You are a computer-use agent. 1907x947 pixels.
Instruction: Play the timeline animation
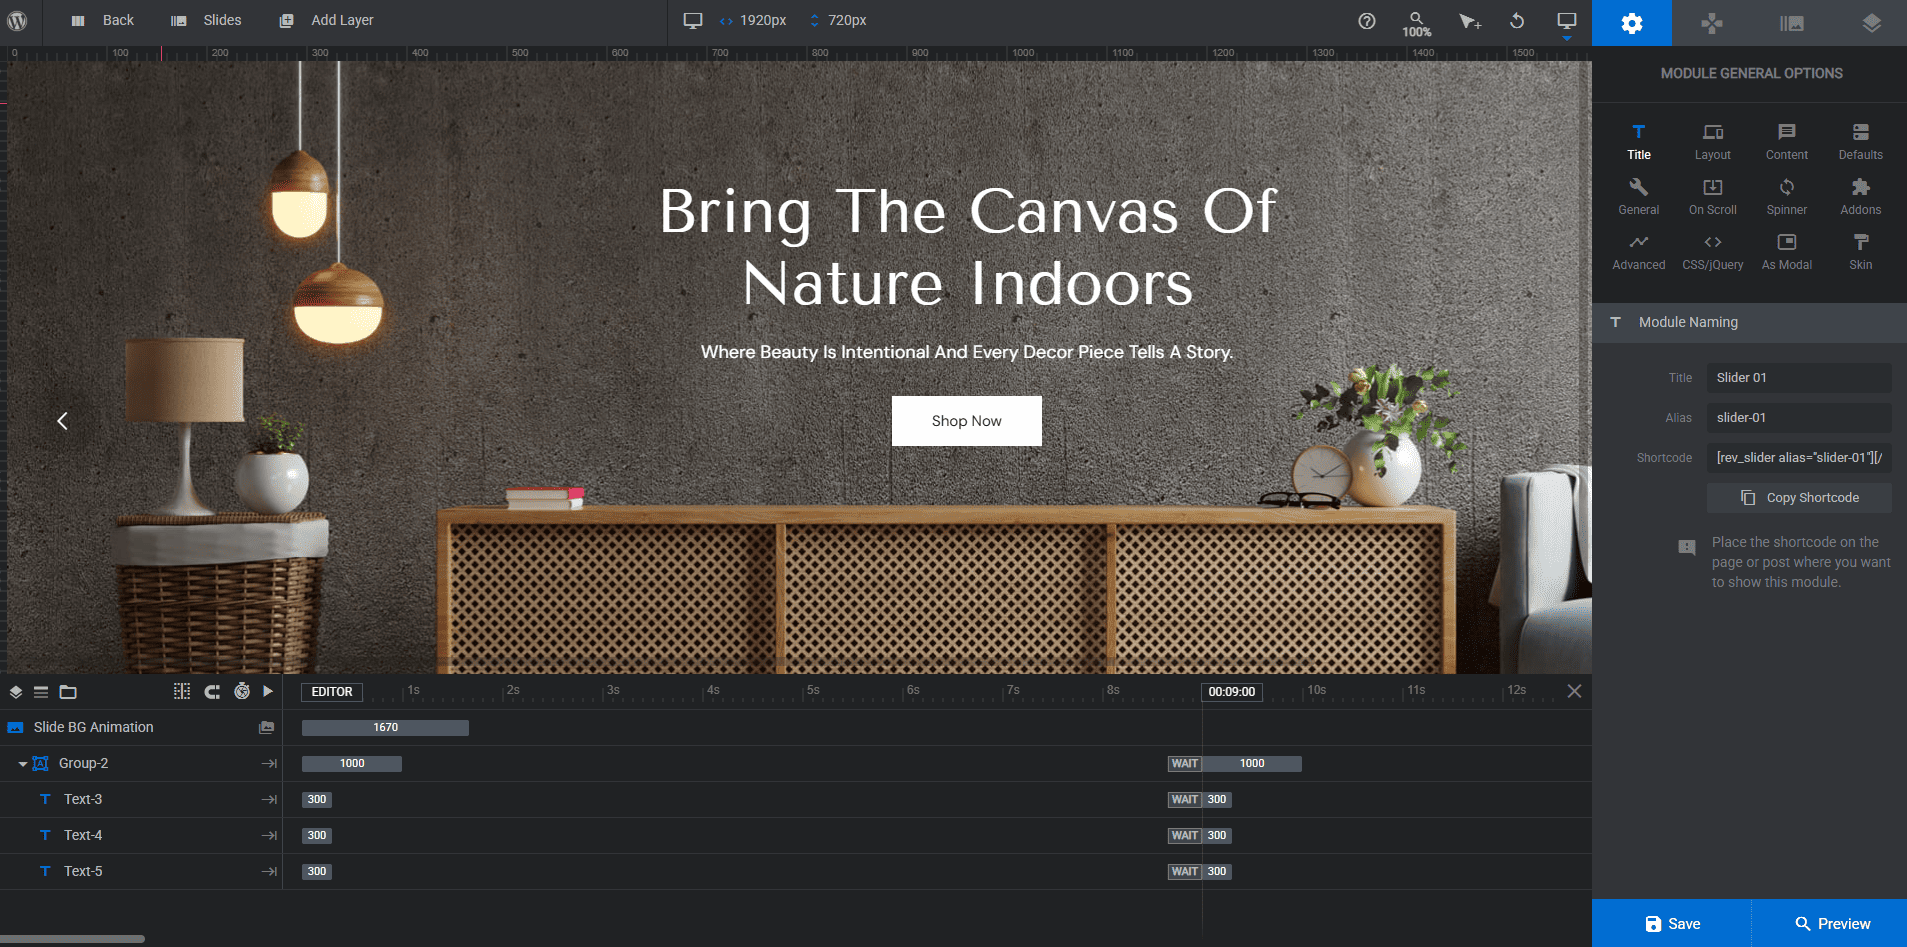(268, 691)
